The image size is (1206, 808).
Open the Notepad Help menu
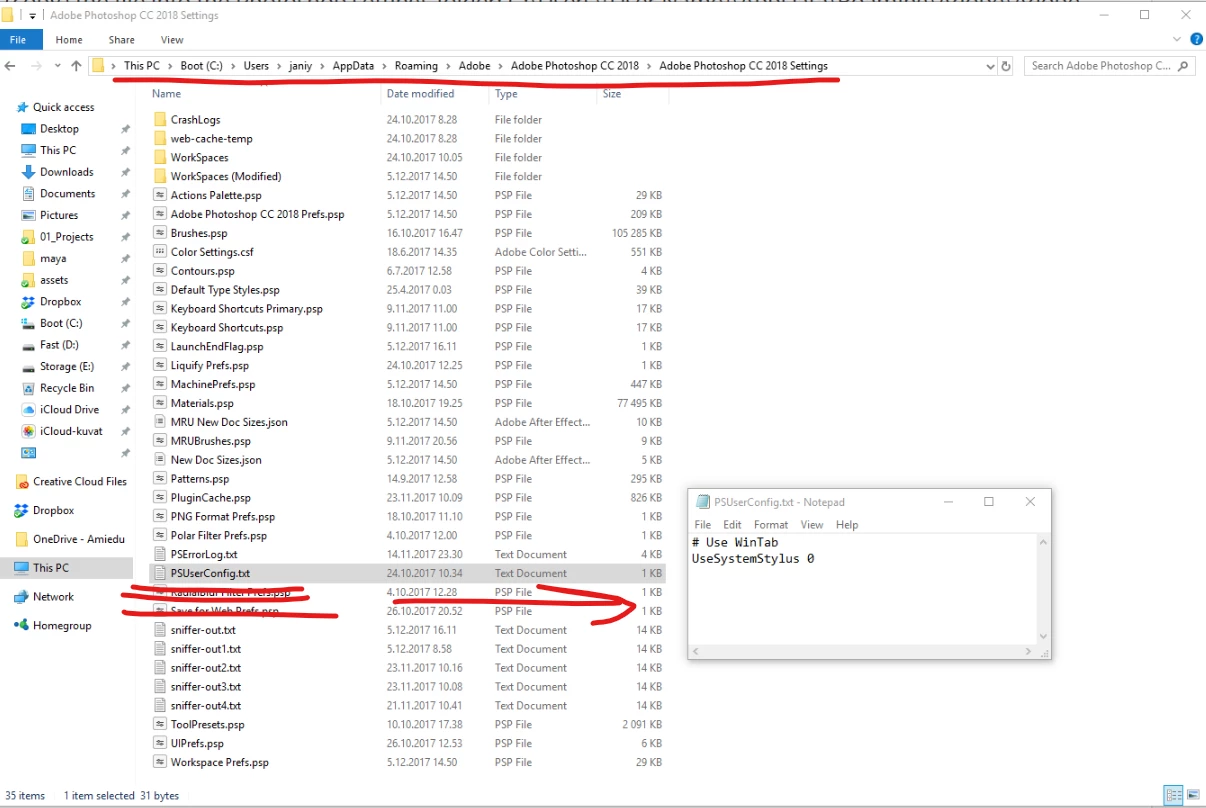click(x=847, y=525)
